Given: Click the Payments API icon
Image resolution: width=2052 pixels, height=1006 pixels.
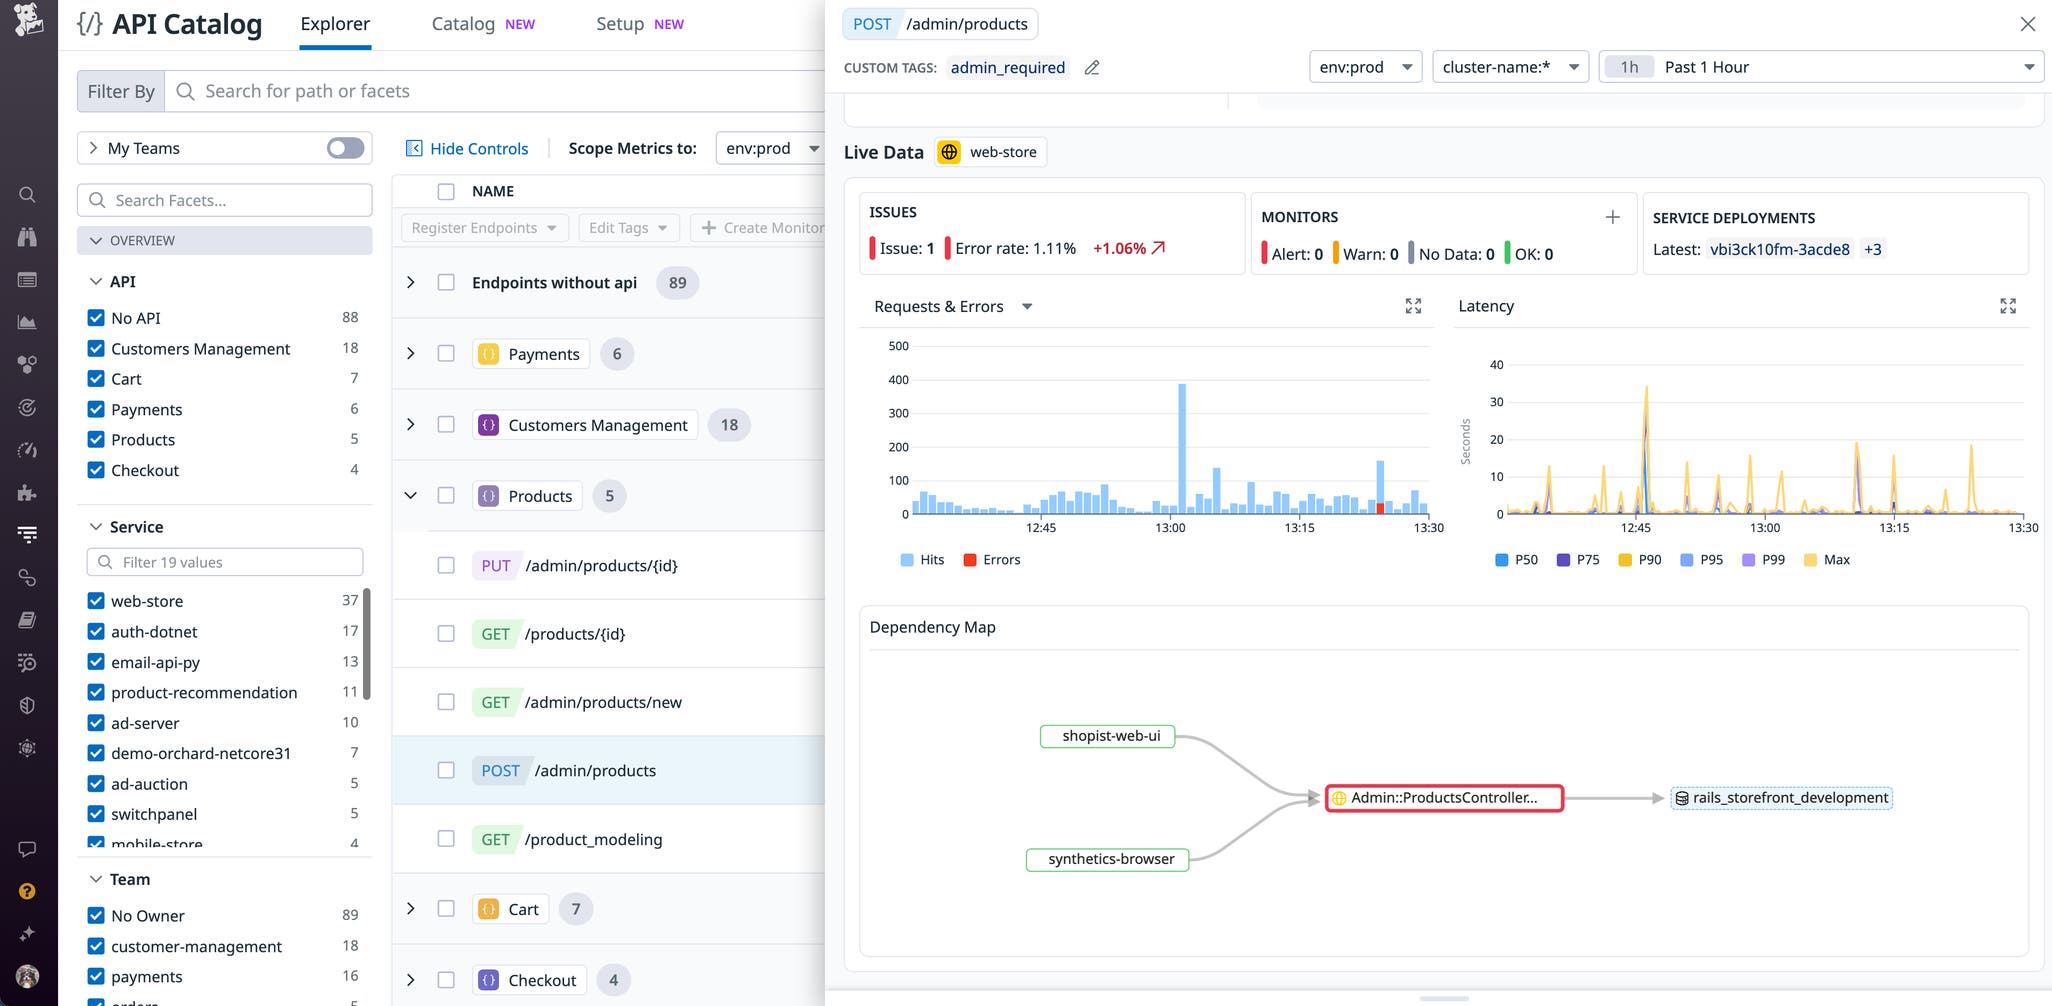Looking at the screenshot, I should tap(488, 354).
